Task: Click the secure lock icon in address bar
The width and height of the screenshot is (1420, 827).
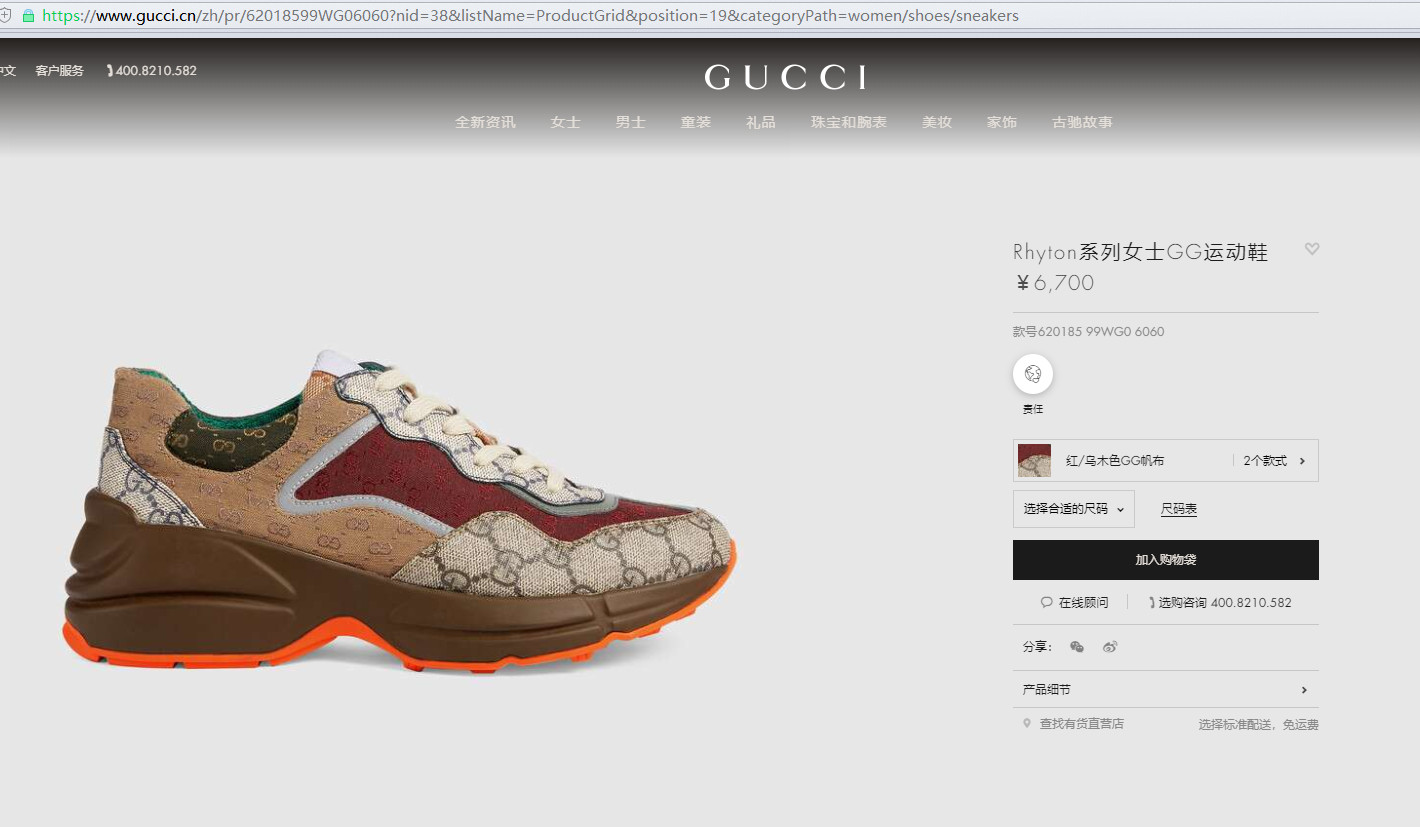Action: (x=28, y=16)
